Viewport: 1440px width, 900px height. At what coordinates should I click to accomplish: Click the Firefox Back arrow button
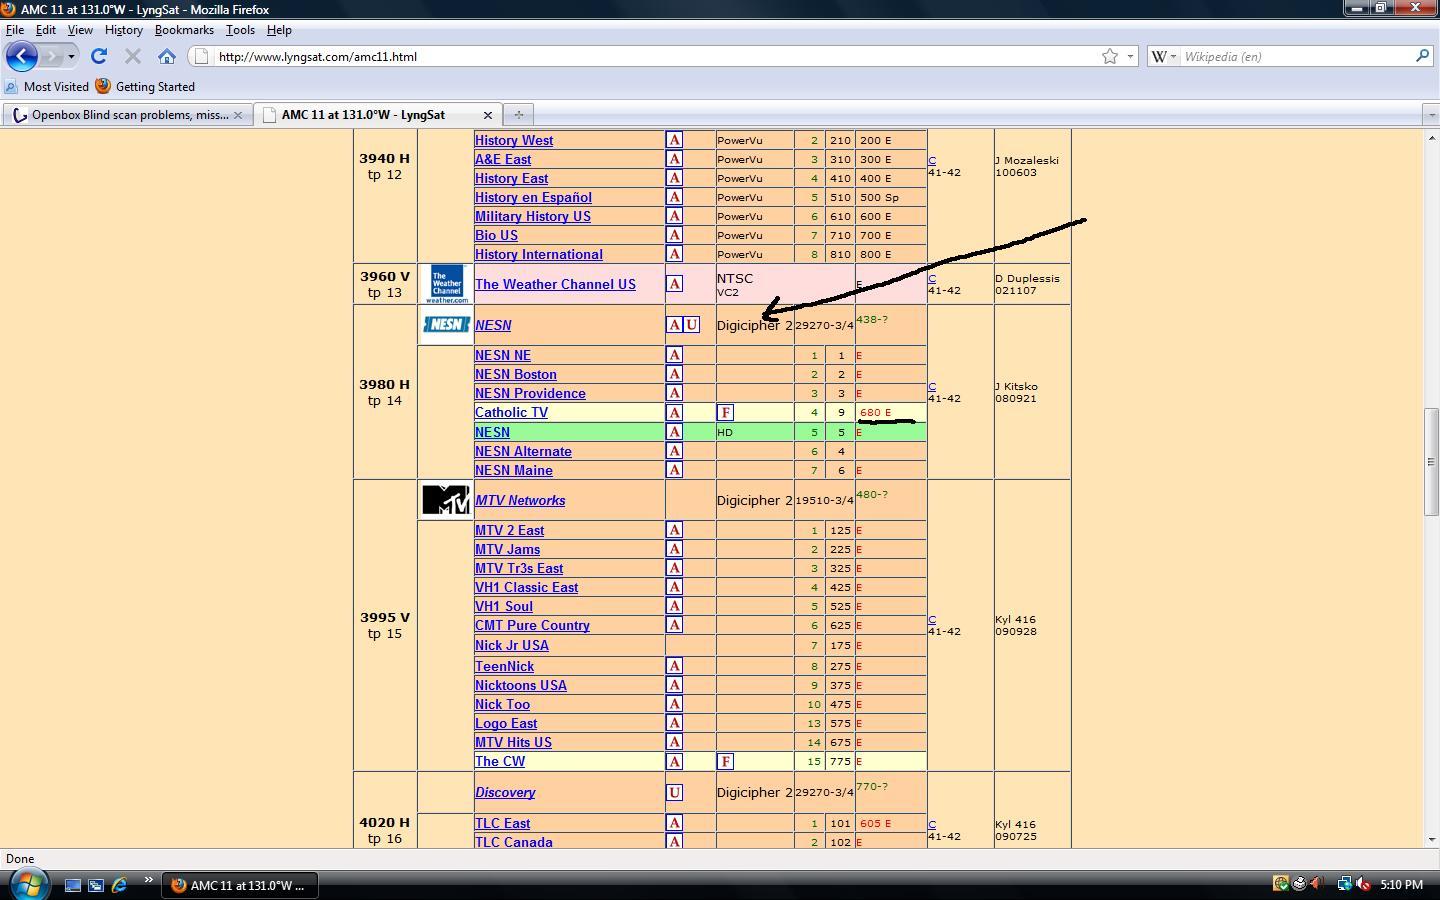pyautogui.click(x=21, y=57)
